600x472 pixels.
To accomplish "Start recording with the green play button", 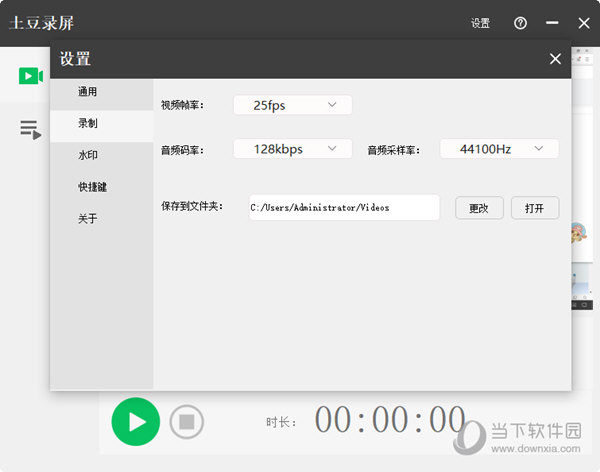I will click(x=136, y=421).
